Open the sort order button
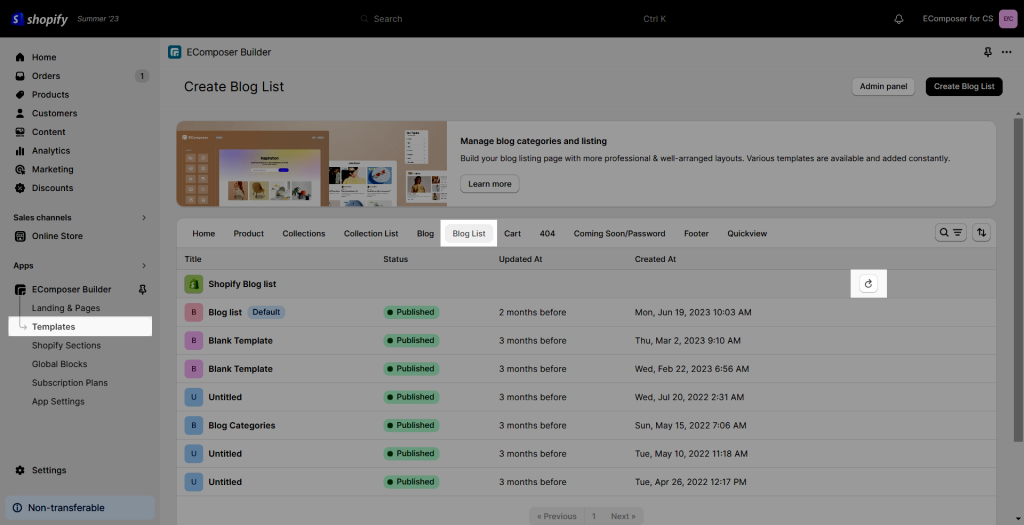1024x525 pixels. click(982, 232)
